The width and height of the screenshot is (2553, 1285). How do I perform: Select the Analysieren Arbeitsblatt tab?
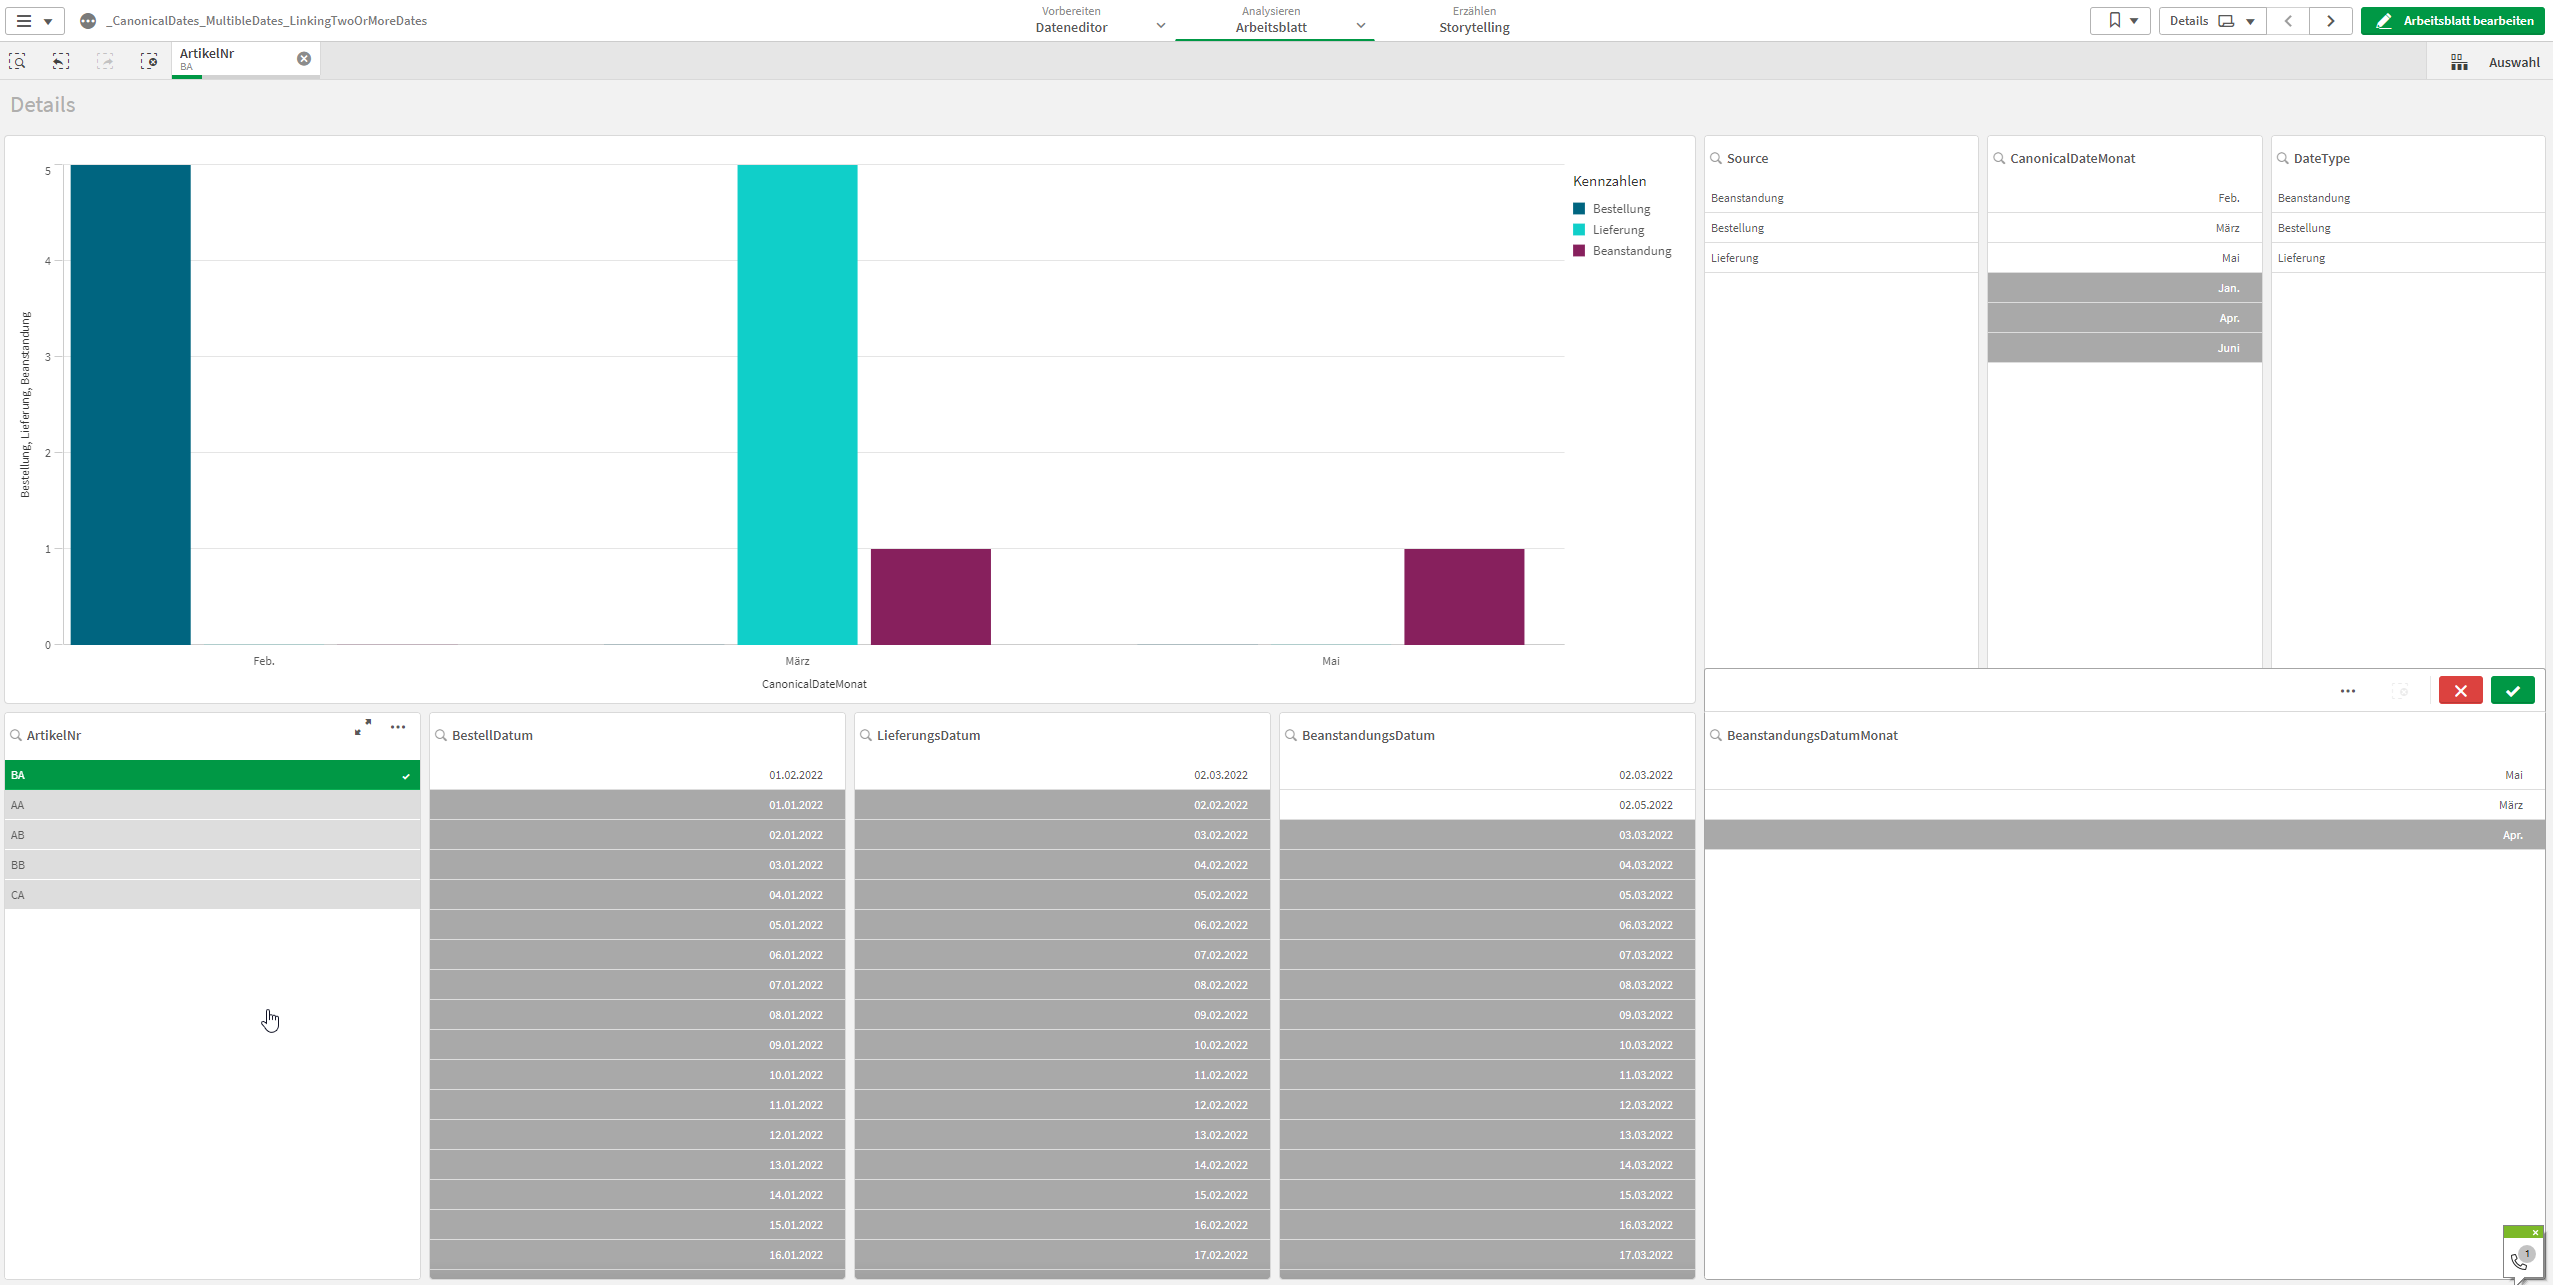[x=1271, y=20]
